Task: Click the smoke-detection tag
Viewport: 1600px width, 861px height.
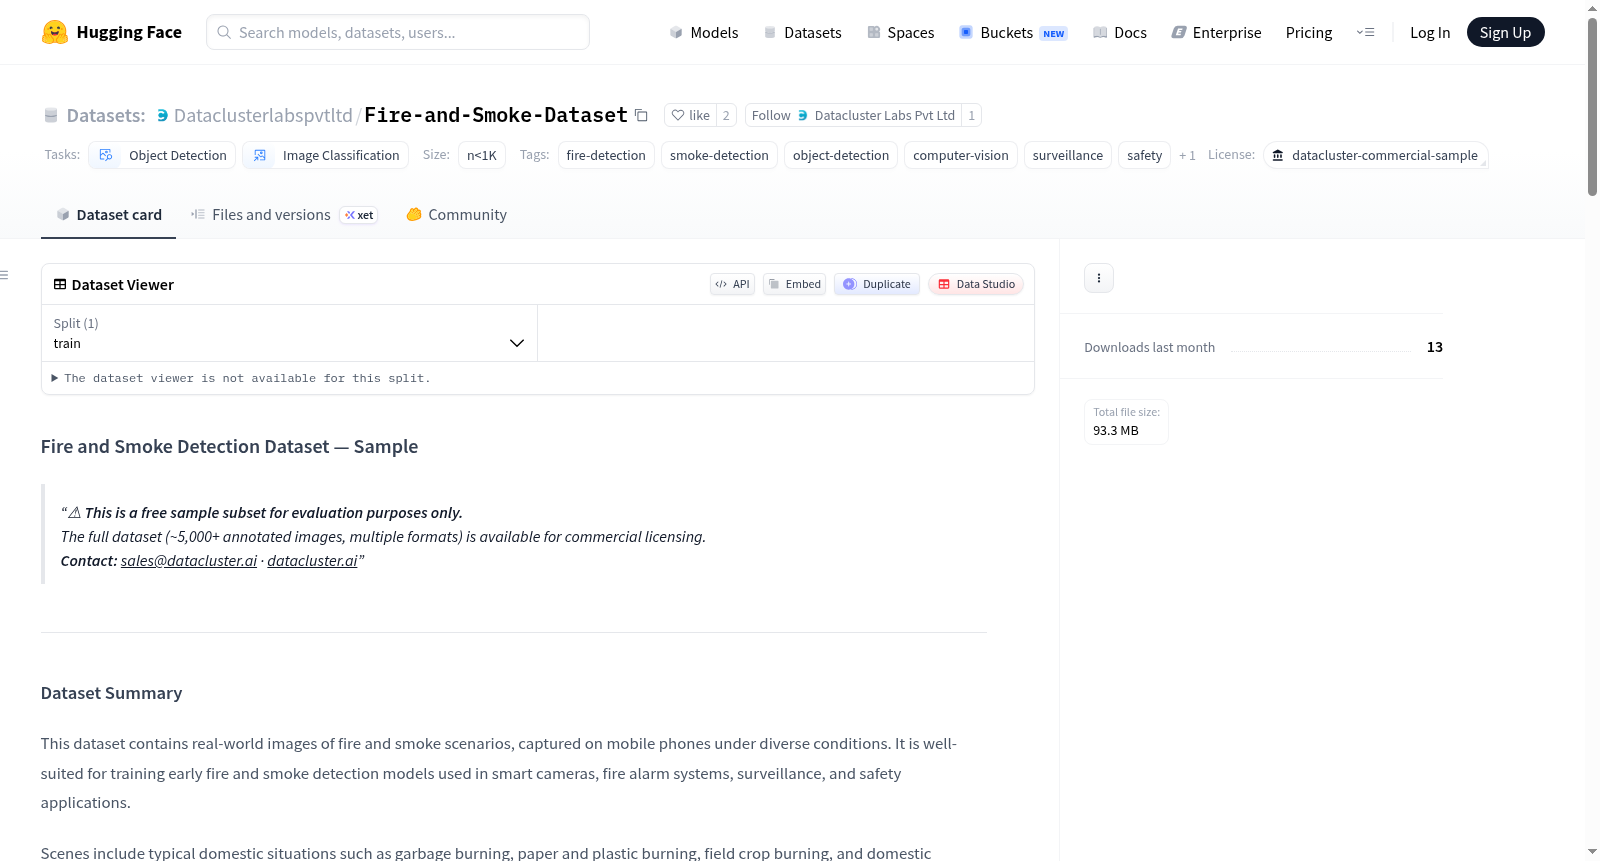Action: 719,155
